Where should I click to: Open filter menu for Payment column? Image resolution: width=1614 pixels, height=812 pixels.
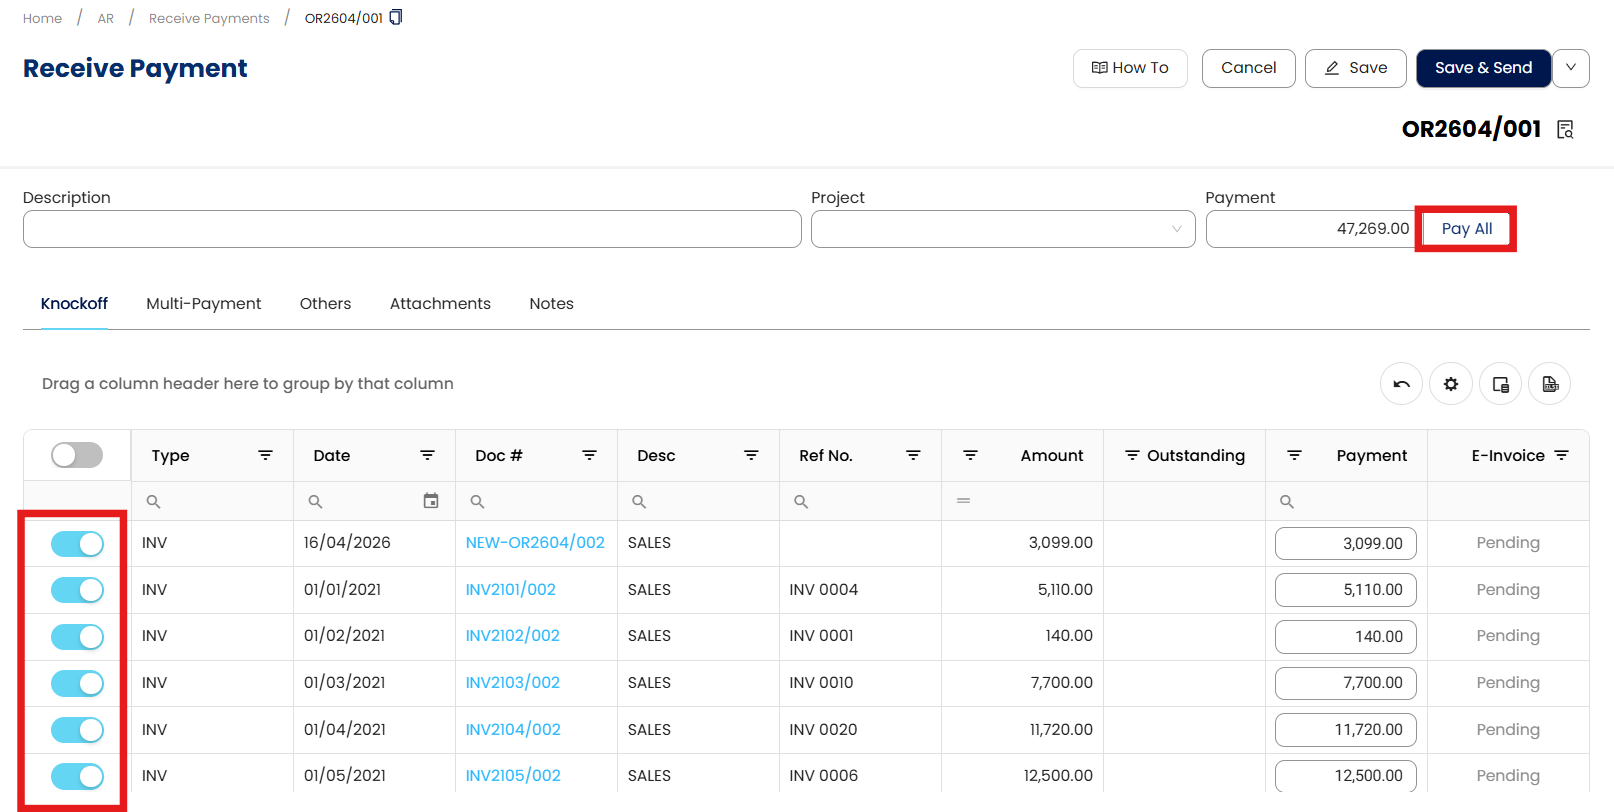pyautogui.click(x=1294, y=455)
